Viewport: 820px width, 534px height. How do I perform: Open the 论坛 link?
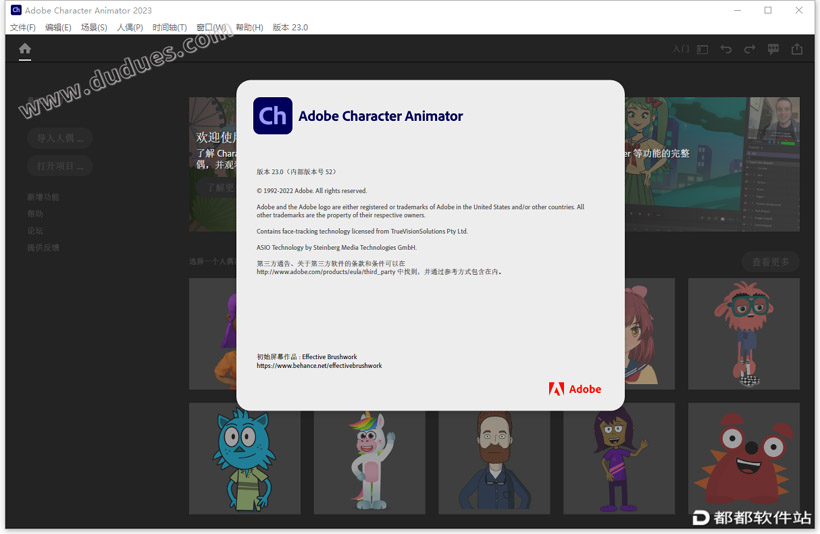(x=36, y=231)
